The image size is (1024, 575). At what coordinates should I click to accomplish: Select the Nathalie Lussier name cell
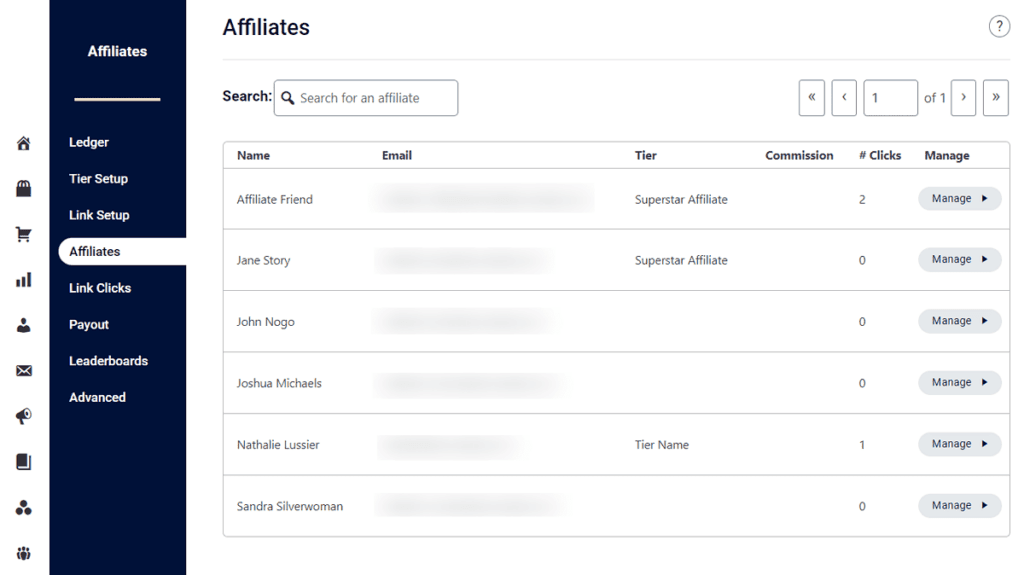(278, 444)
